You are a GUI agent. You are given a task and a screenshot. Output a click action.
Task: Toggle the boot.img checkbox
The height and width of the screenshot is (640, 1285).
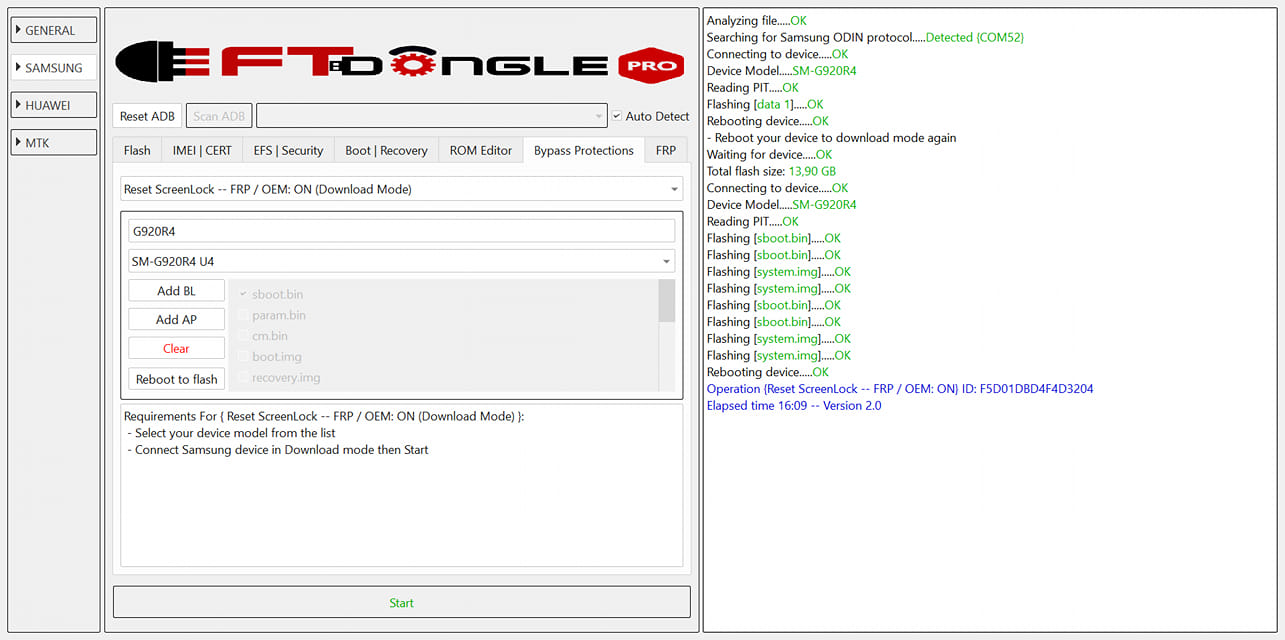click(244, 357)
